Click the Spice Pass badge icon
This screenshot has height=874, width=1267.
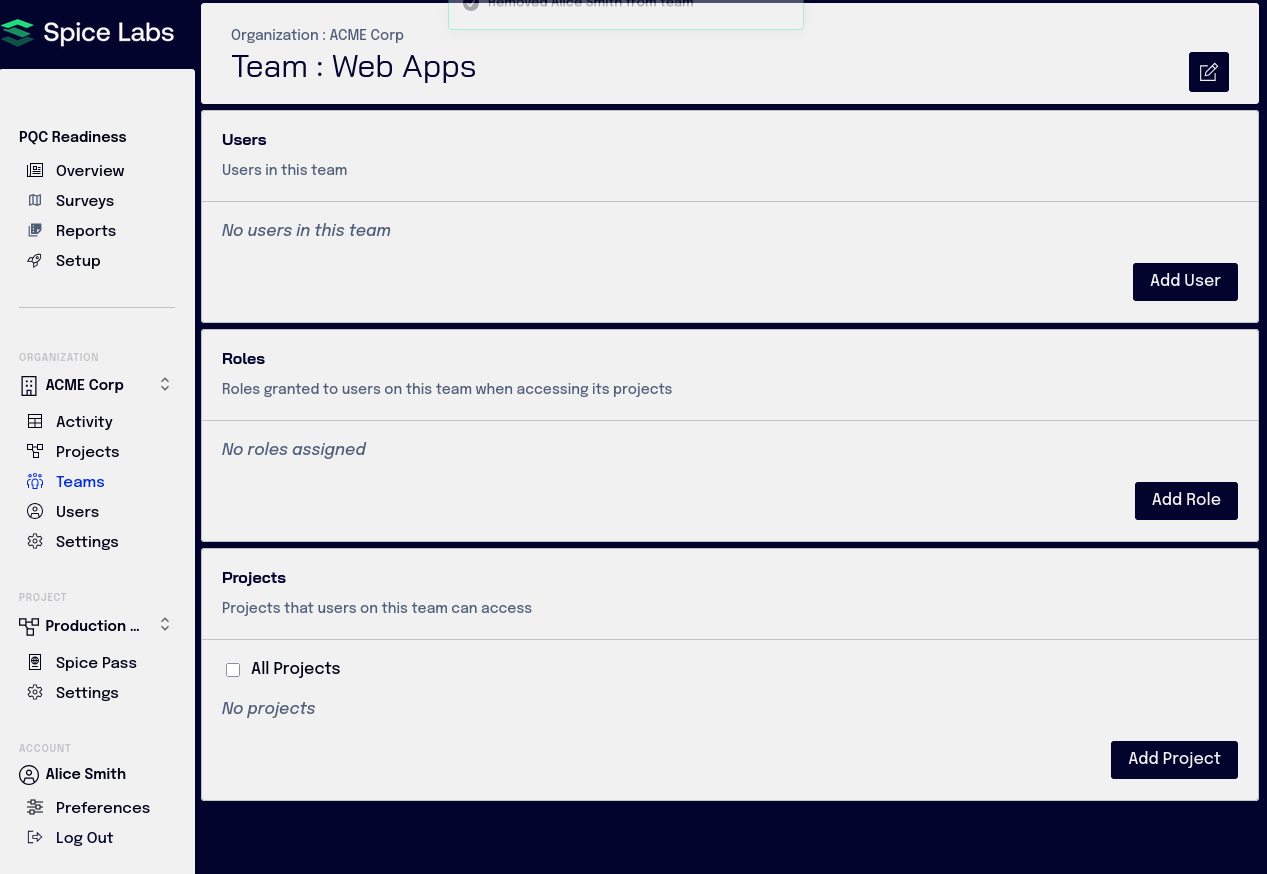(x=35, y=662)
